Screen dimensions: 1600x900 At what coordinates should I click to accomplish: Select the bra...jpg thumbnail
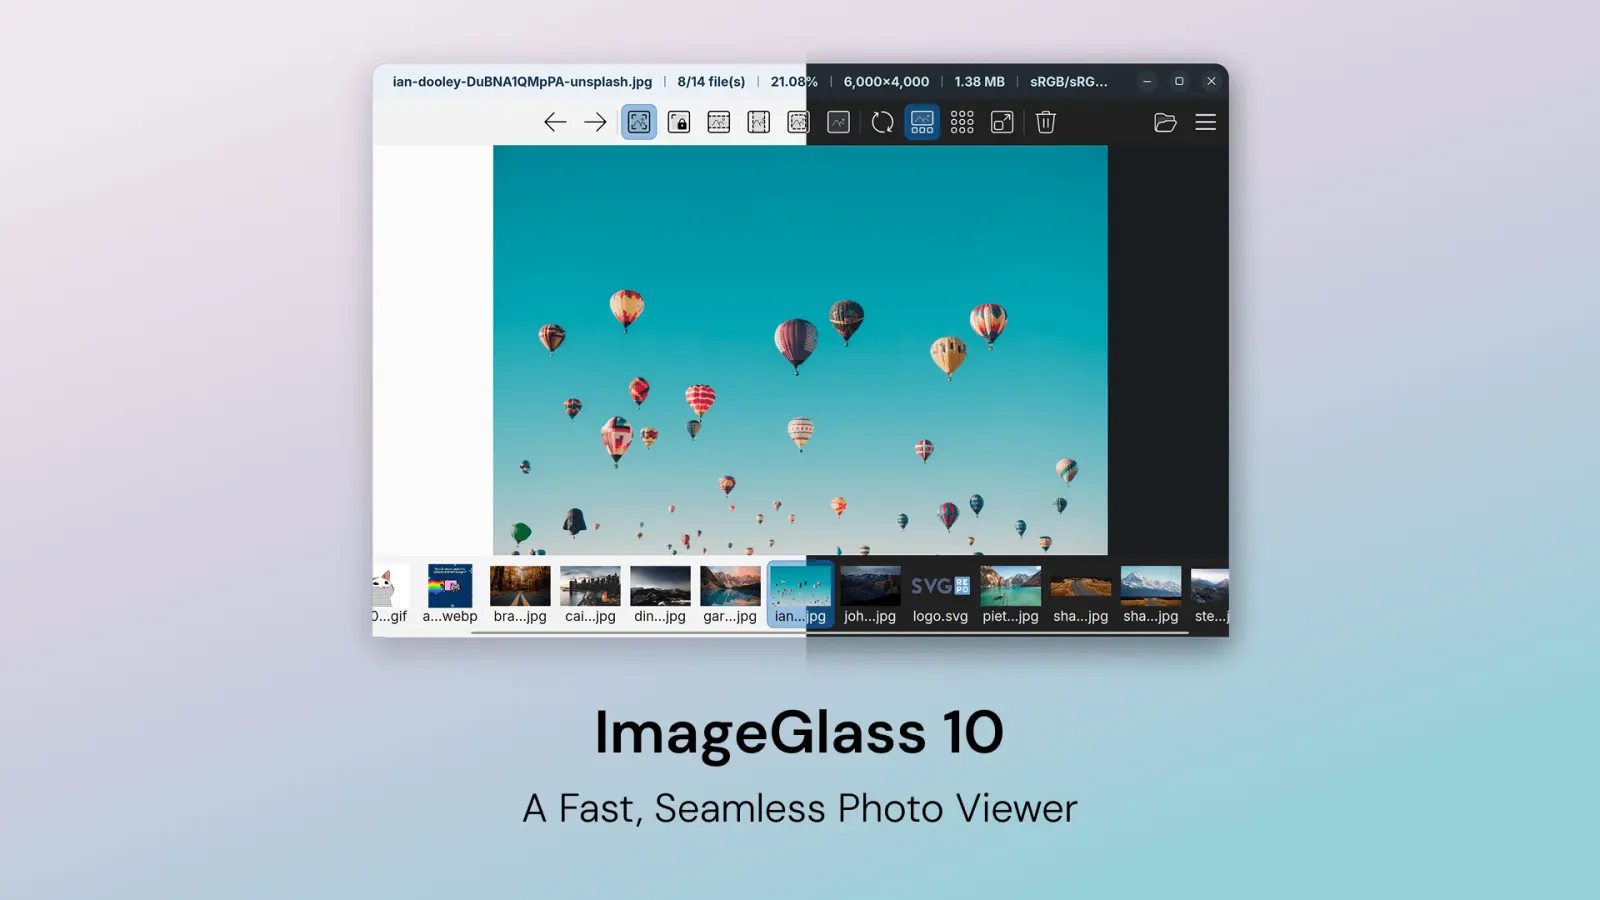(520, 594)
